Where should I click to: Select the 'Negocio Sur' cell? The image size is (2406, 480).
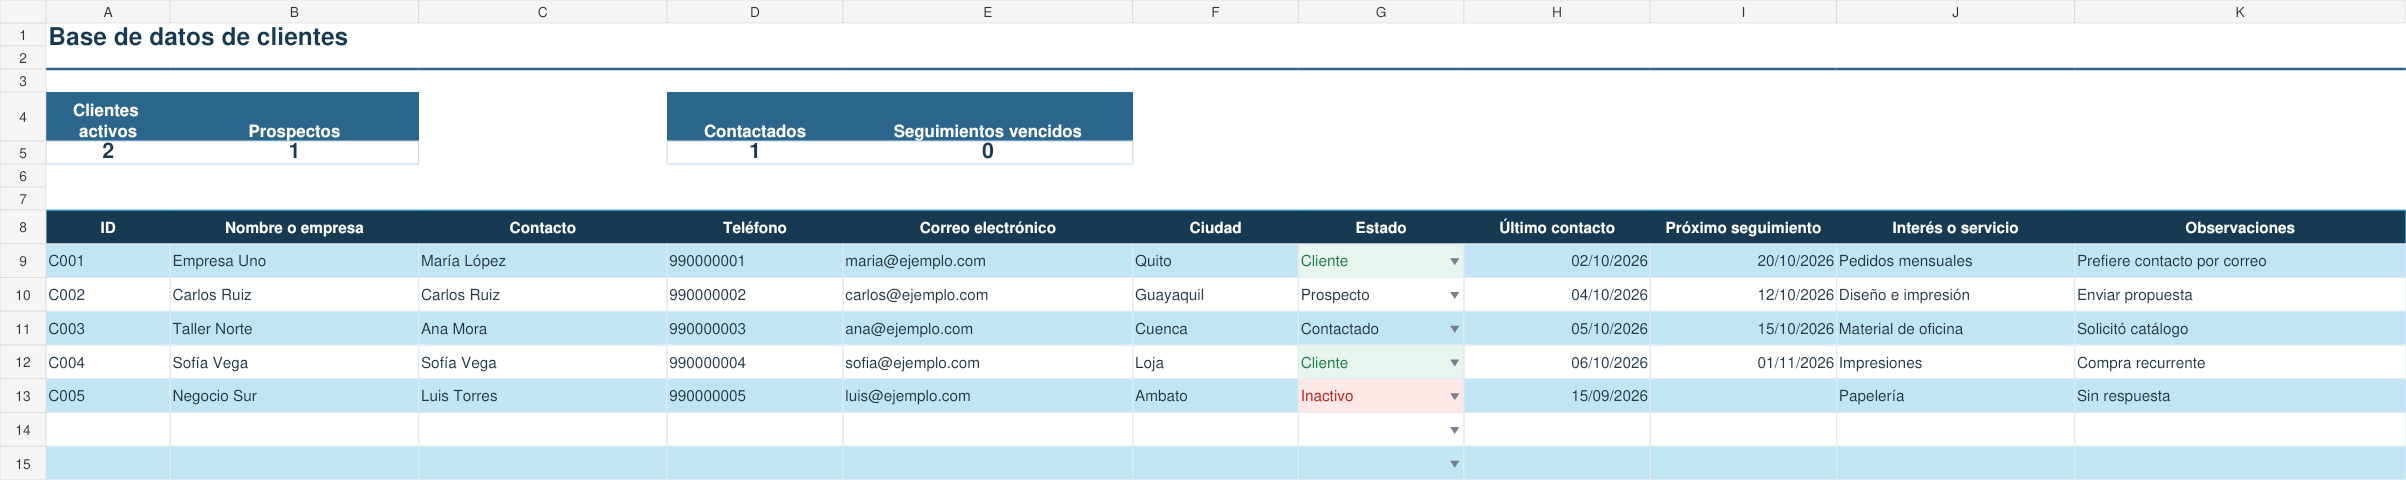(x=294, y=396)
